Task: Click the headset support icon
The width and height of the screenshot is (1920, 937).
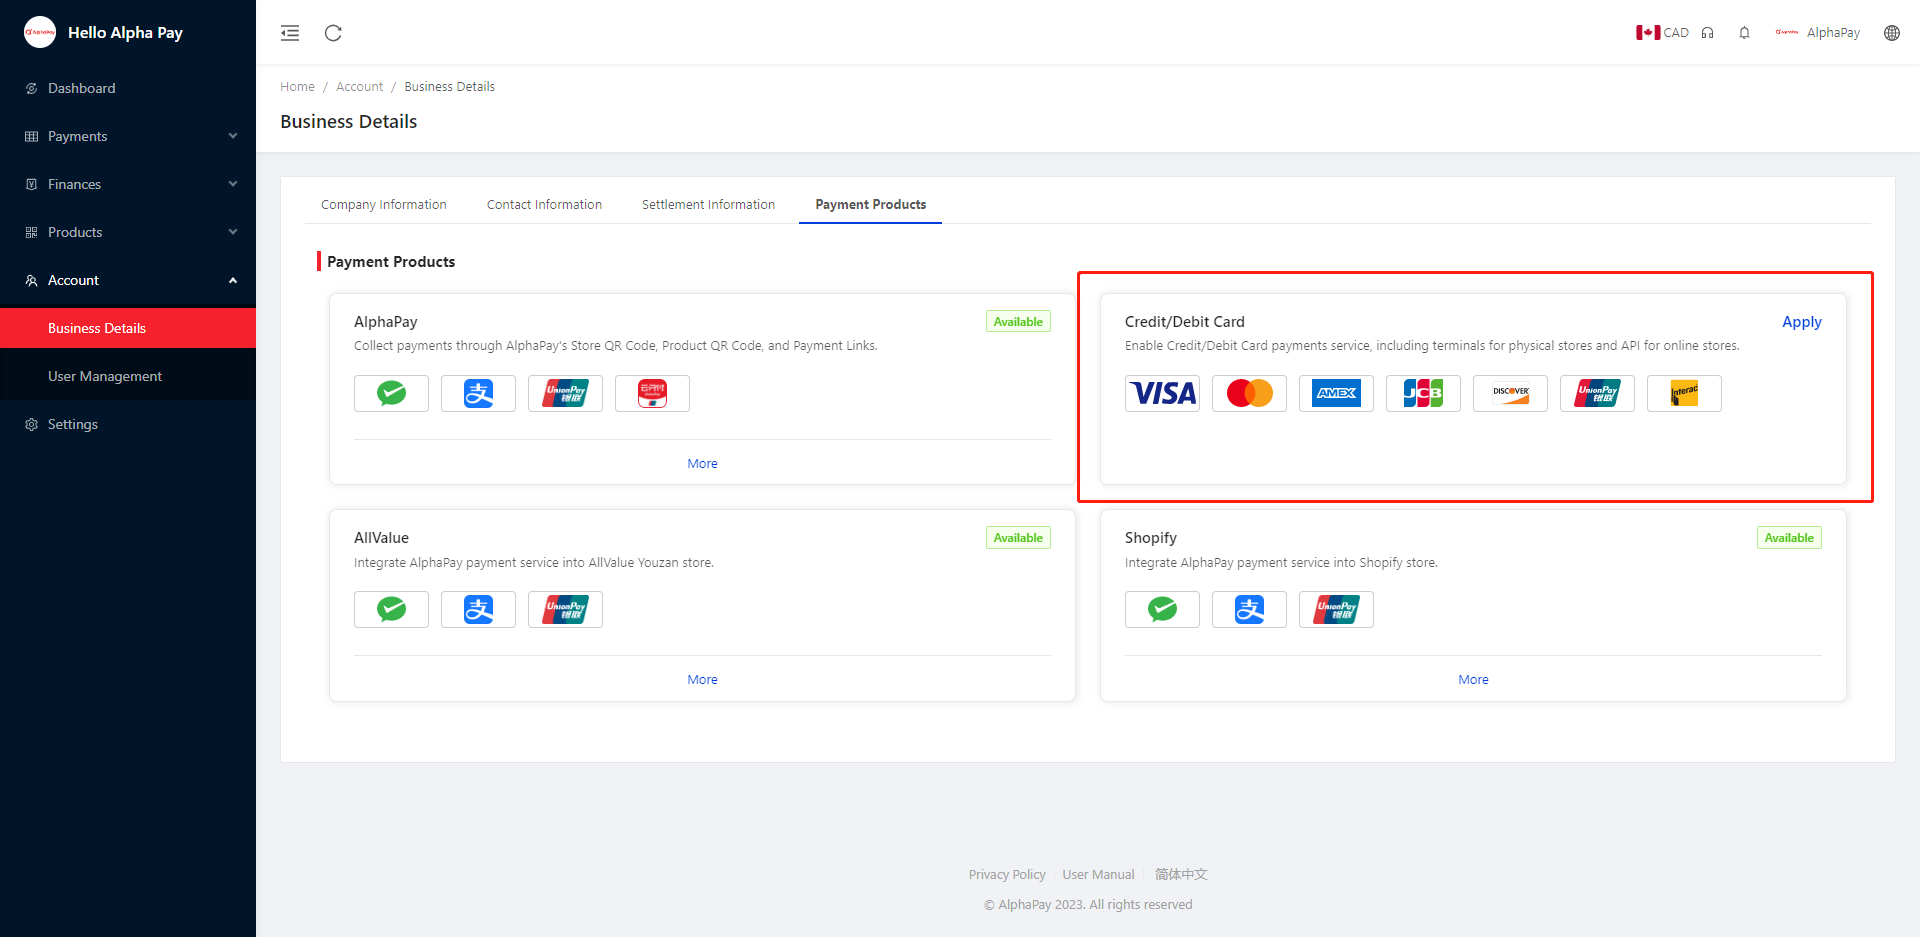Action: pos(1708,33)
